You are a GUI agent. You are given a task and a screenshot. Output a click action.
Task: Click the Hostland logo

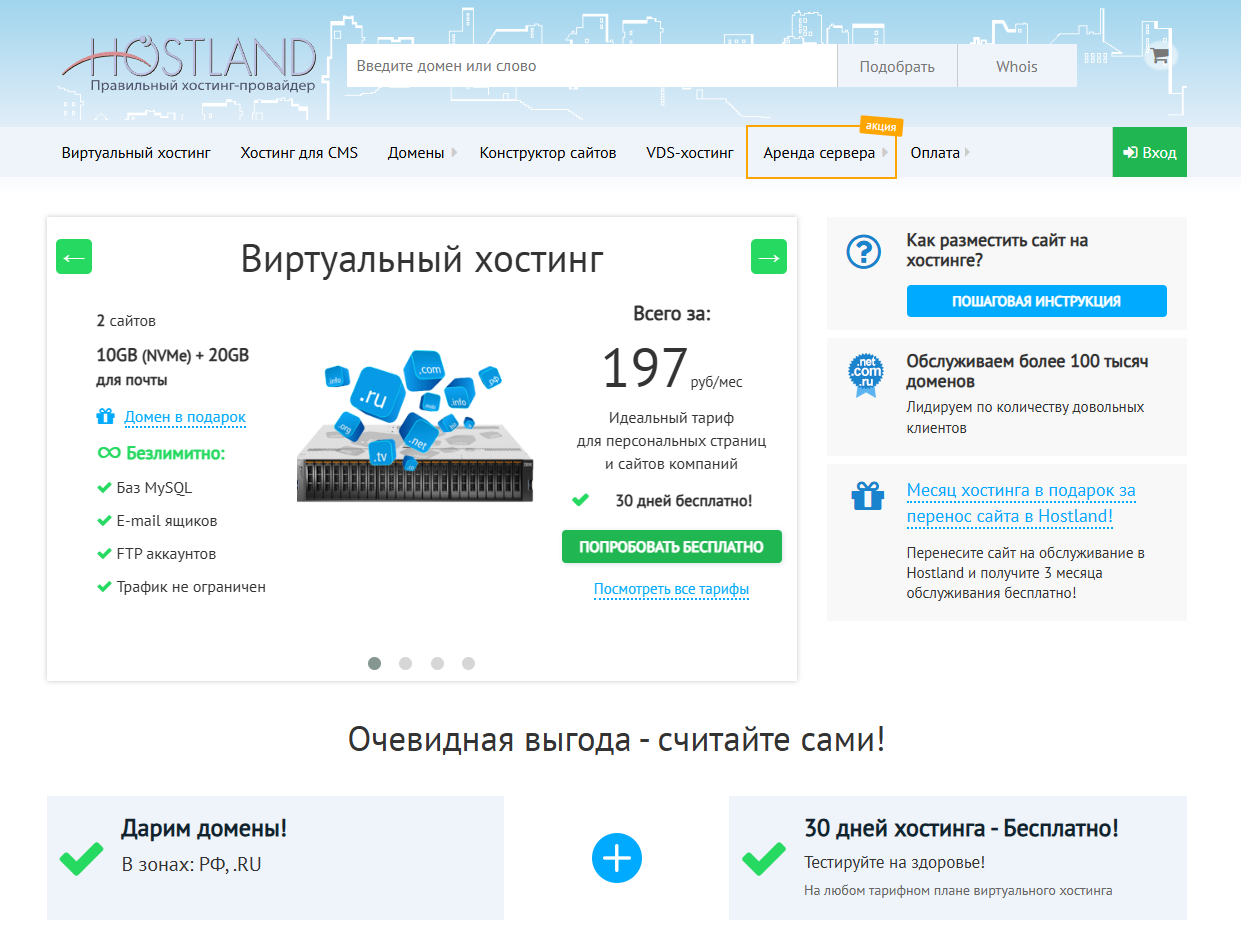[189, 65]
